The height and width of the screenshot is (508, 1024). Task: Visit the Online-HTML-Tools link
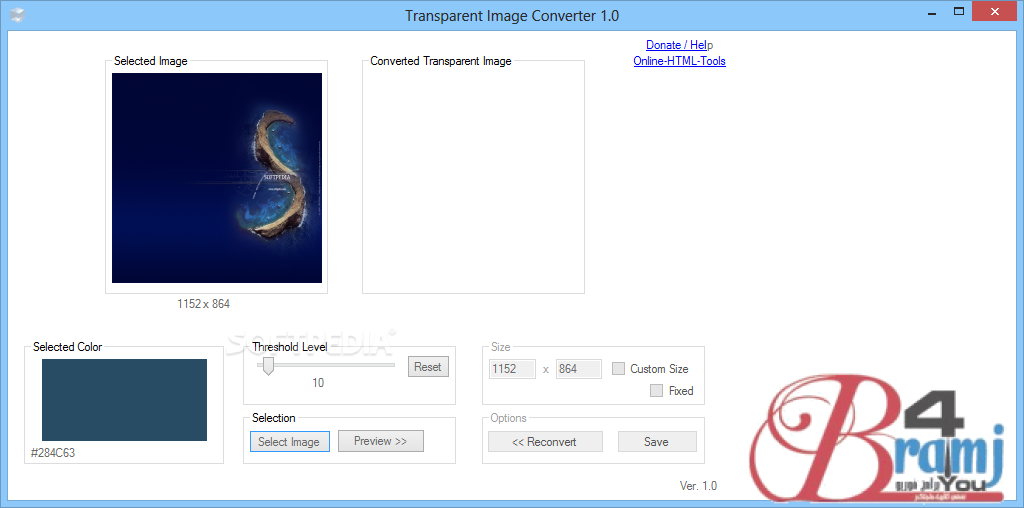[679, 61]
